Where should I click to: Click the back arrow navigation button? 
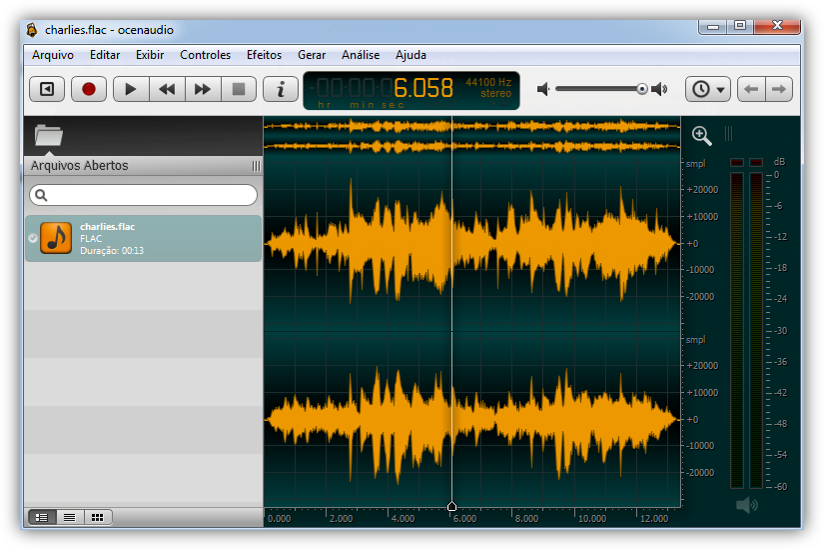[x=751, y=89]
